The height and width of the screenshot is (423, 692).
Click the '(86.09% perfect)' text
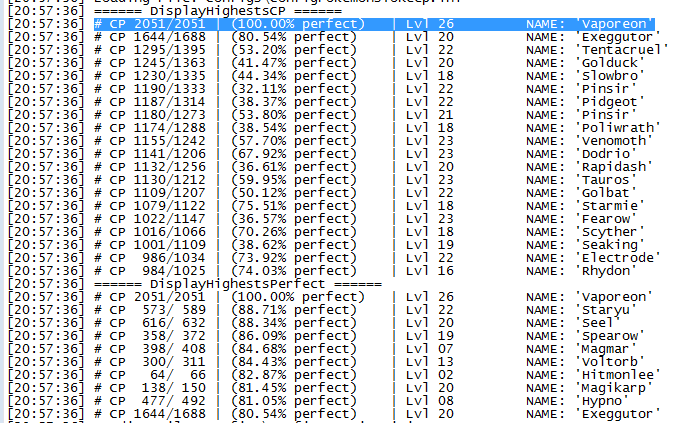[294, 336]
